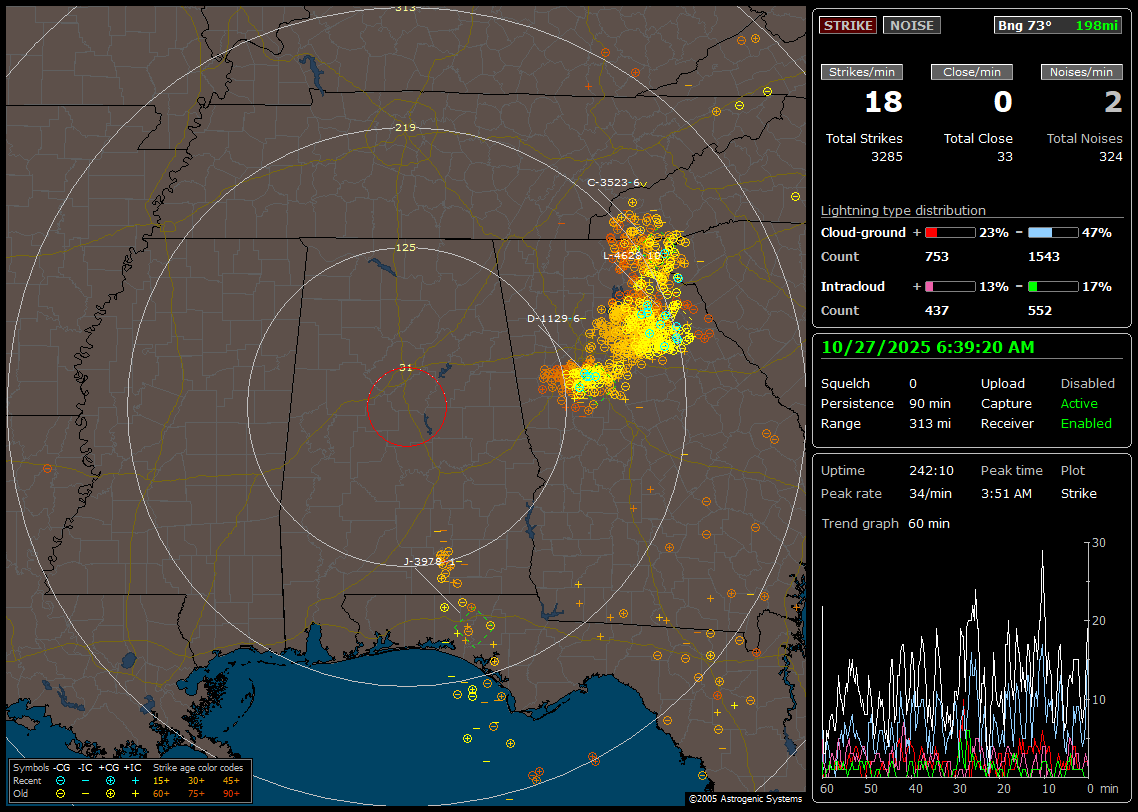Image resolution: width=1138 pixels, height=812 pixels.
Task: Click the Noises/min rate label
Action: (1082, 72)
